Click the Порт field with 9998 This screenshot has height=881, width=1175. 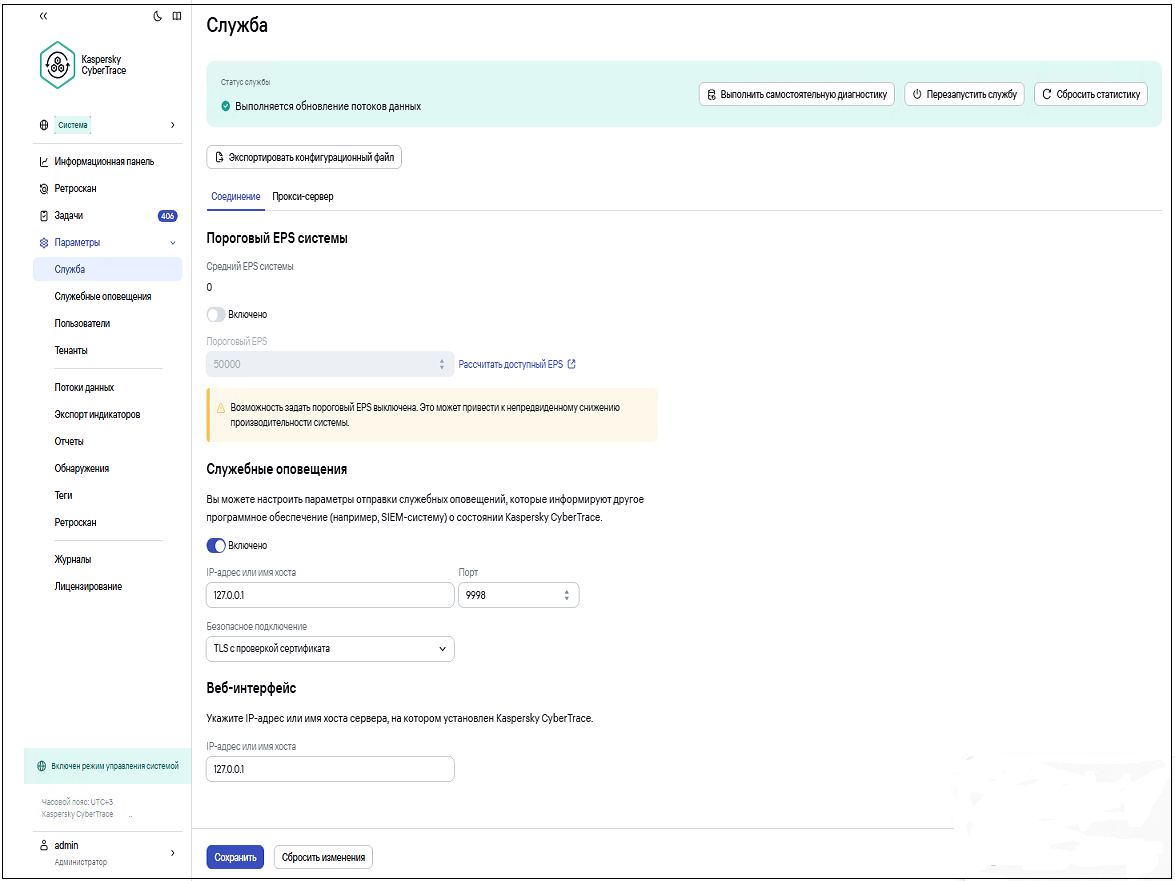(x=519, y=596)
